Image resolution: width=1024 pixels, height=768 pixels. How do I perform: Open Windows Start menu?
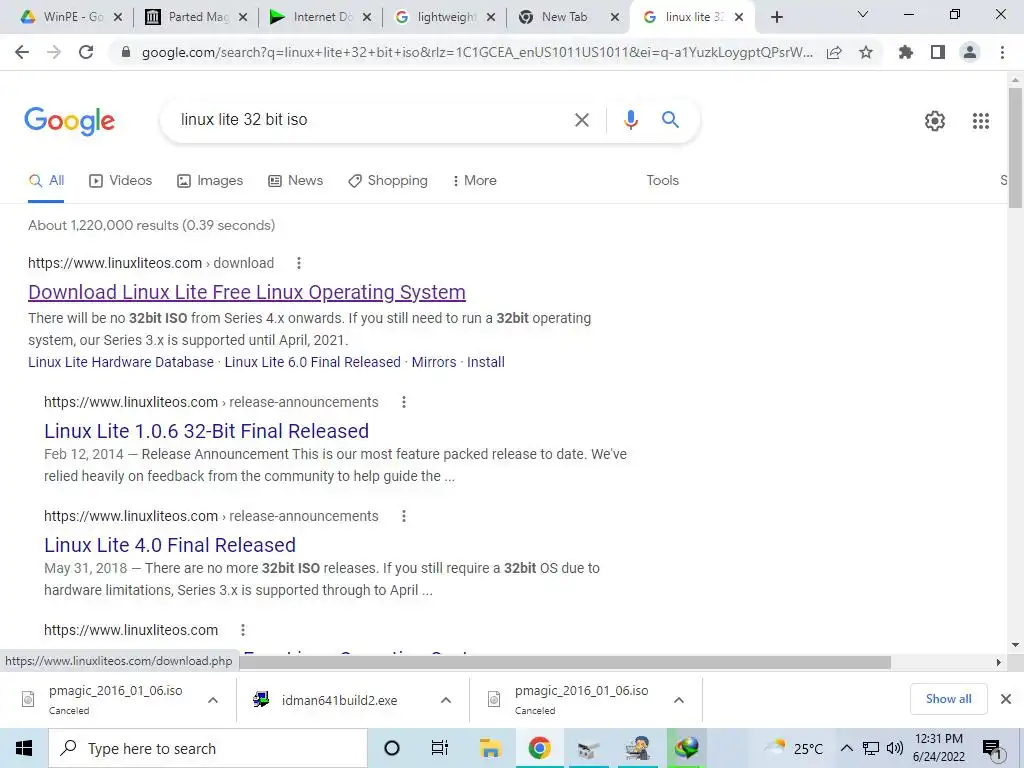(24, 748)
